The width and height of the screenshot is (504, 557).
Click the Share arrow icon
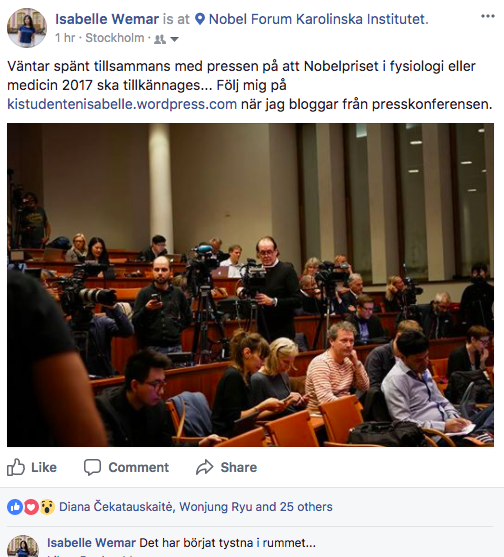pos(205,467)
